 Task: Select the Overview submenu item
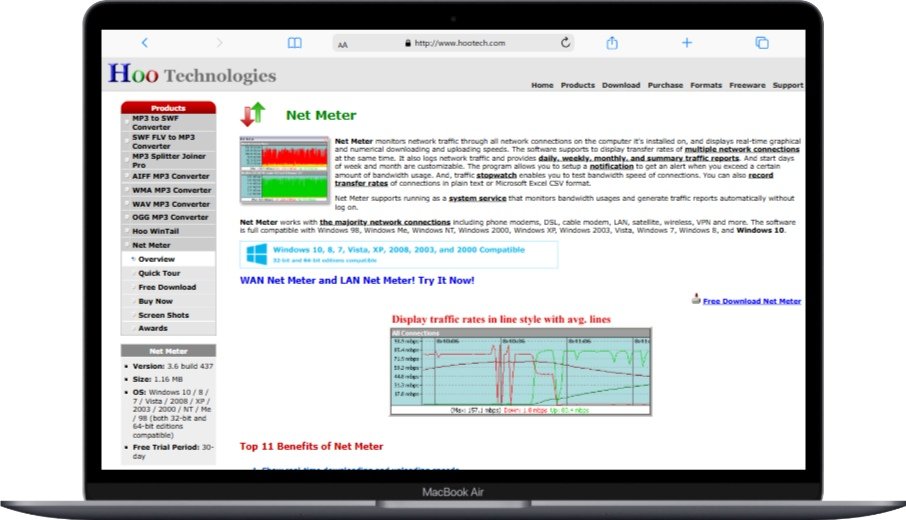click(168, 259)
